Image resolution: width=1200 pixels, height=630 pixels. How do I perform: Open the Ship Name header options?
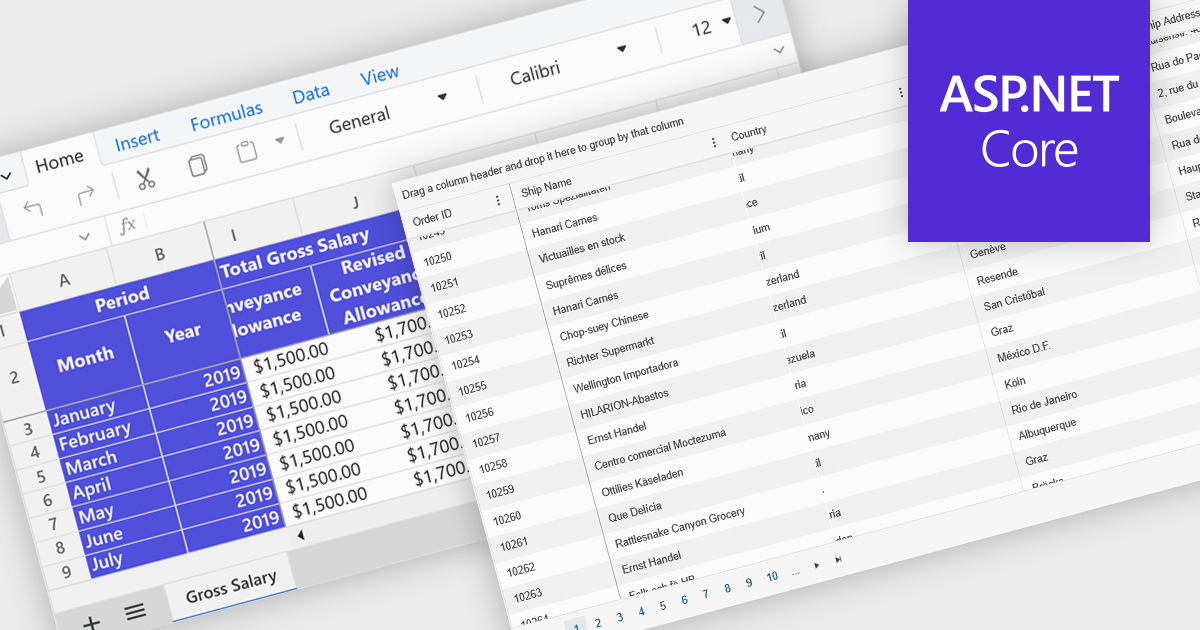pos(715,140)
